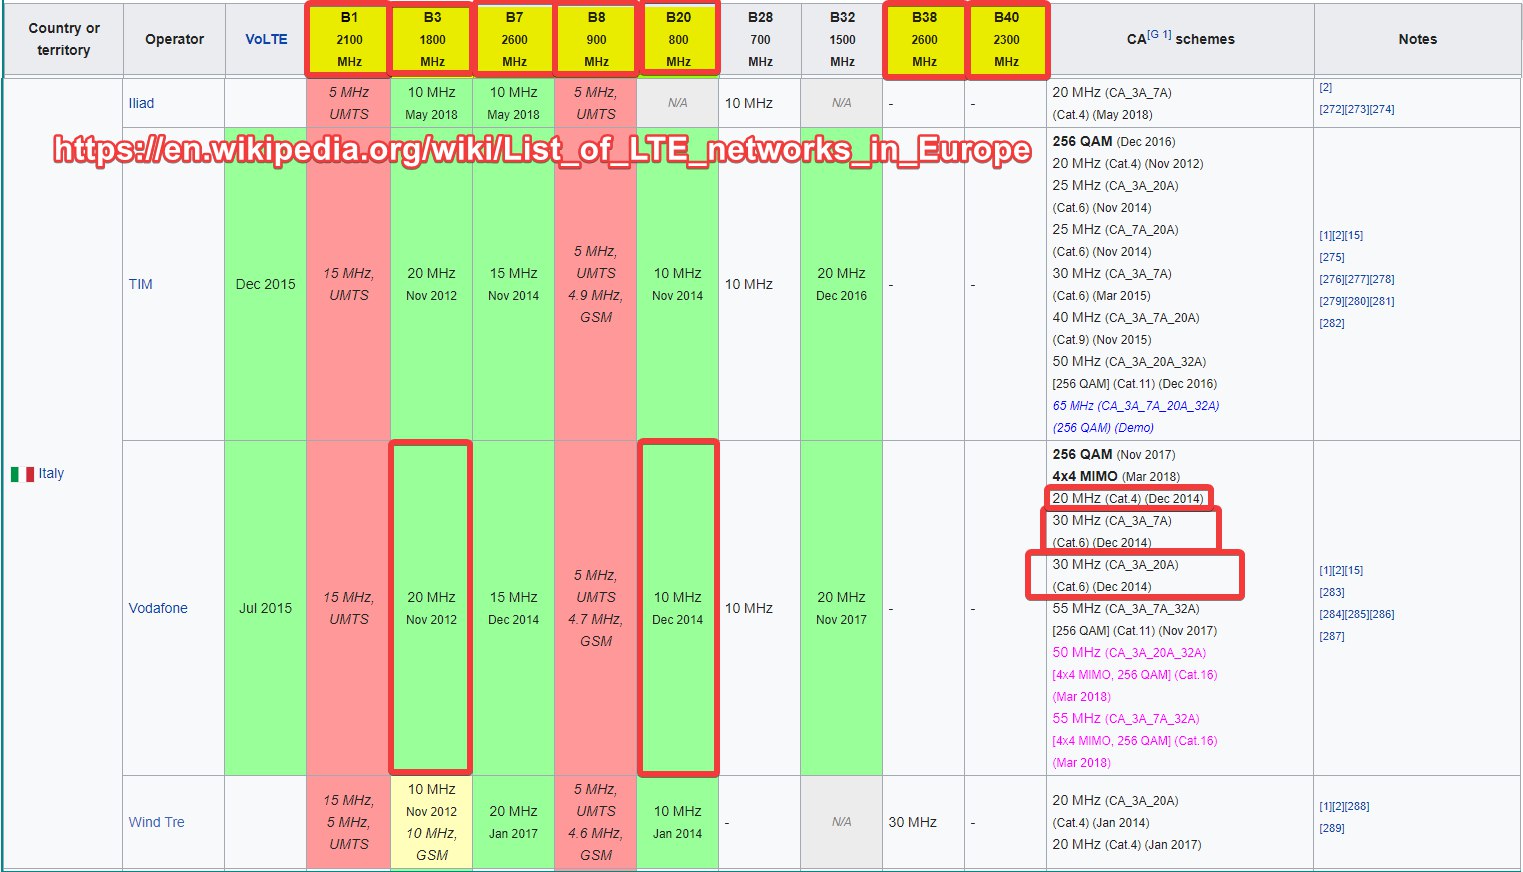The height and width of the screenshot is (872, 1523).
Task: Select TIM's B32 cell 20 MHz Dec 2016
Action: [842, 284]
